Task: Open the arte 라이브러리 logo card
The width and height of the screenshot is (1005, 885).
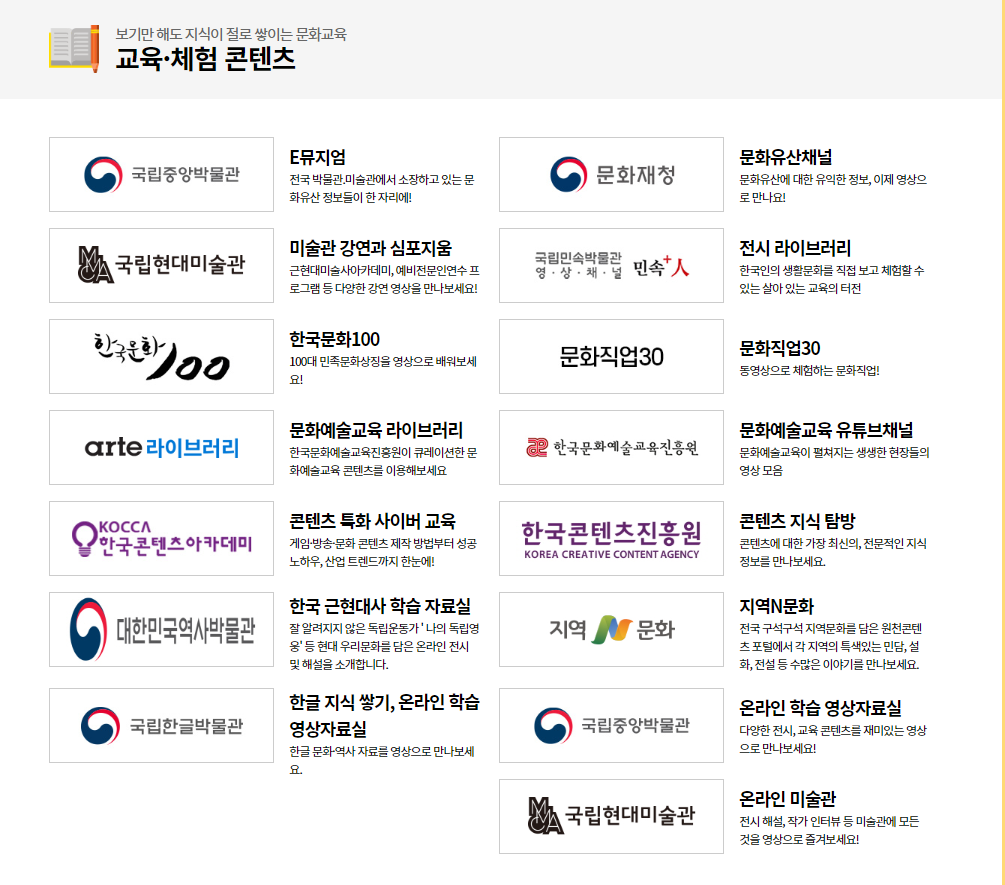Action: coord(162,447)
